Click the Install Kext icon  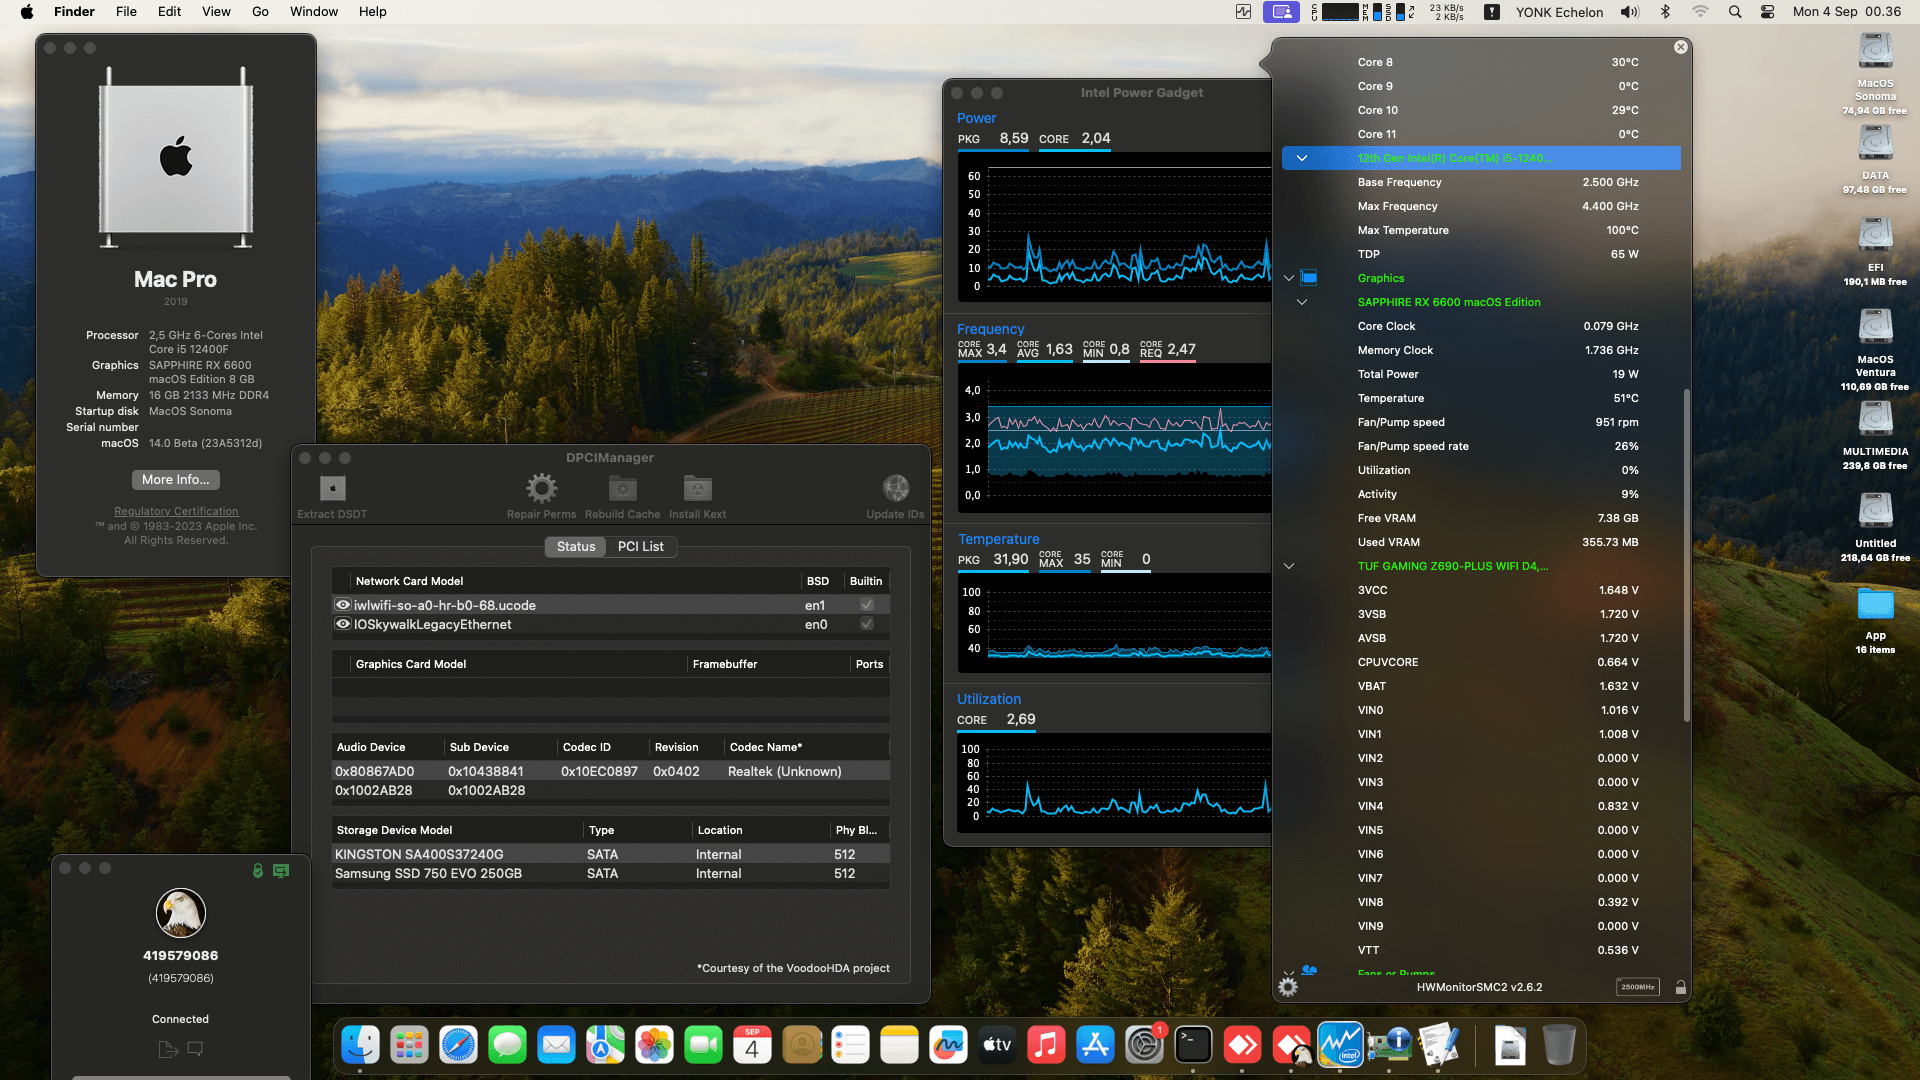(x=697, y=488)
